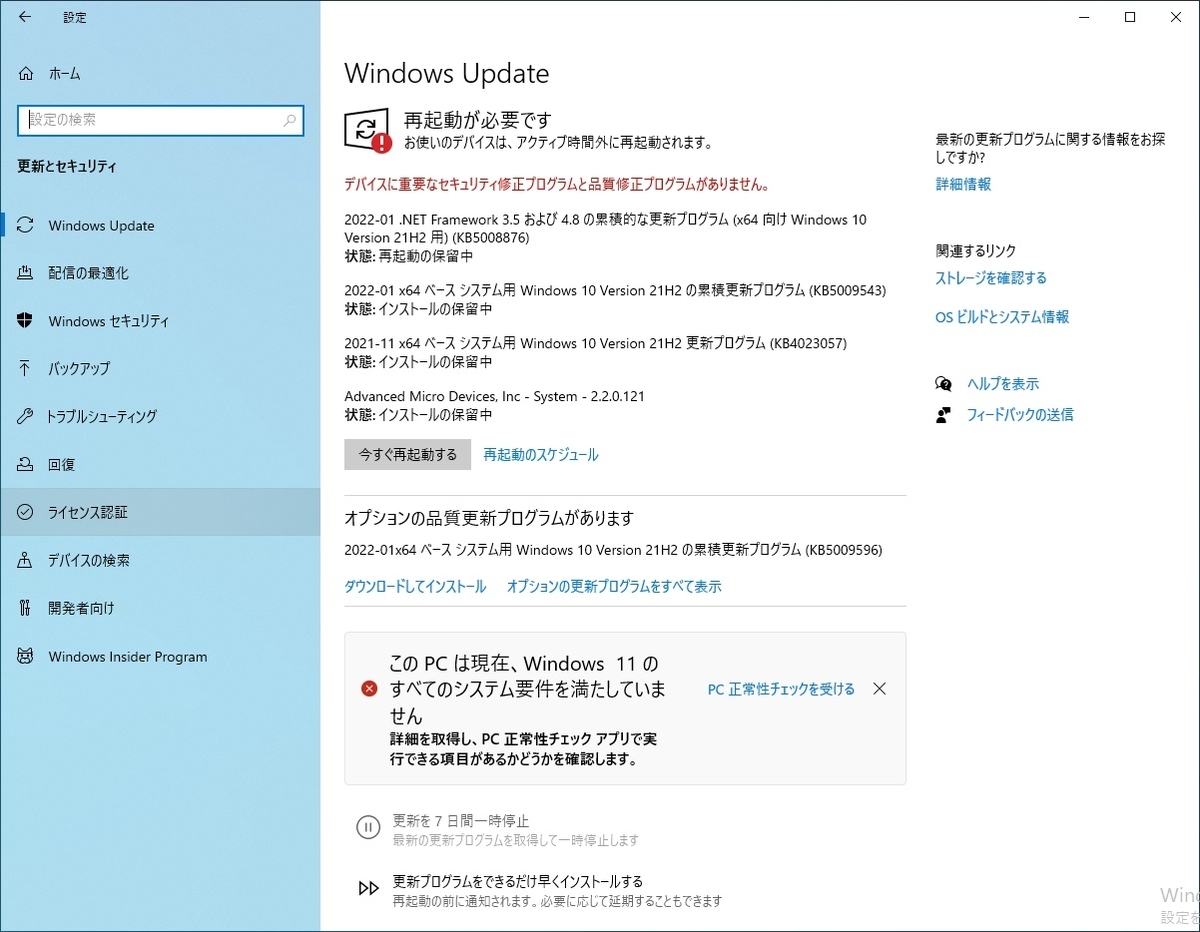Click the back arrow in the title bar
The height and width of the screenshot is (932, 1200).
coord(24,17)
